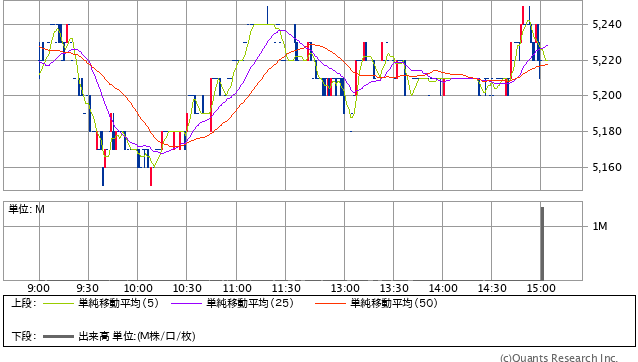Click the 10:30 time axis label
Screen dimensions: 638x362
pyautogui.click(x=187, y=288)
